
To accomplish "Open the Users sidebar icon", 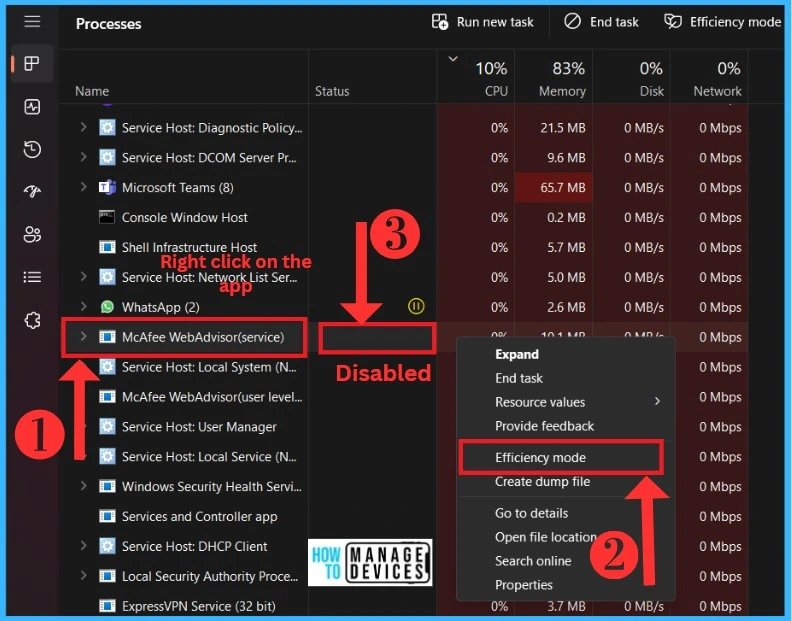I will point(32,234).
